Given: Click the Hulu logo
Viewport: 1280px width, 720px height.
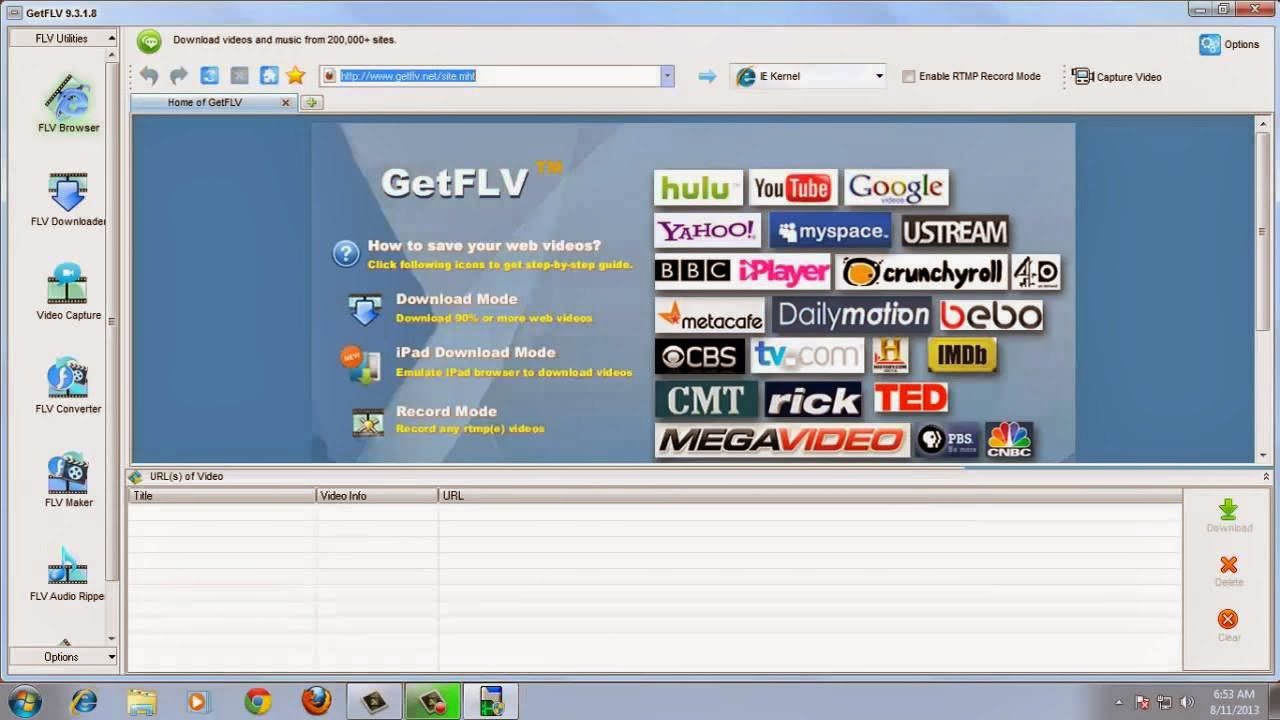Looking at the screenshot, I should [698, 188].
